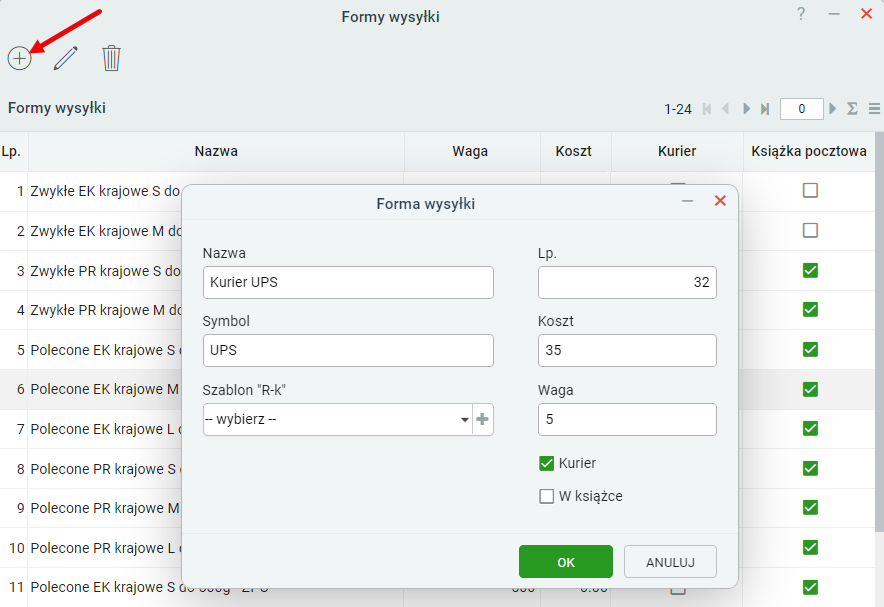Screen dimensions: 884x607
Task: Click the vertical scrollbar of the list
Action: [x=879, y=331]
